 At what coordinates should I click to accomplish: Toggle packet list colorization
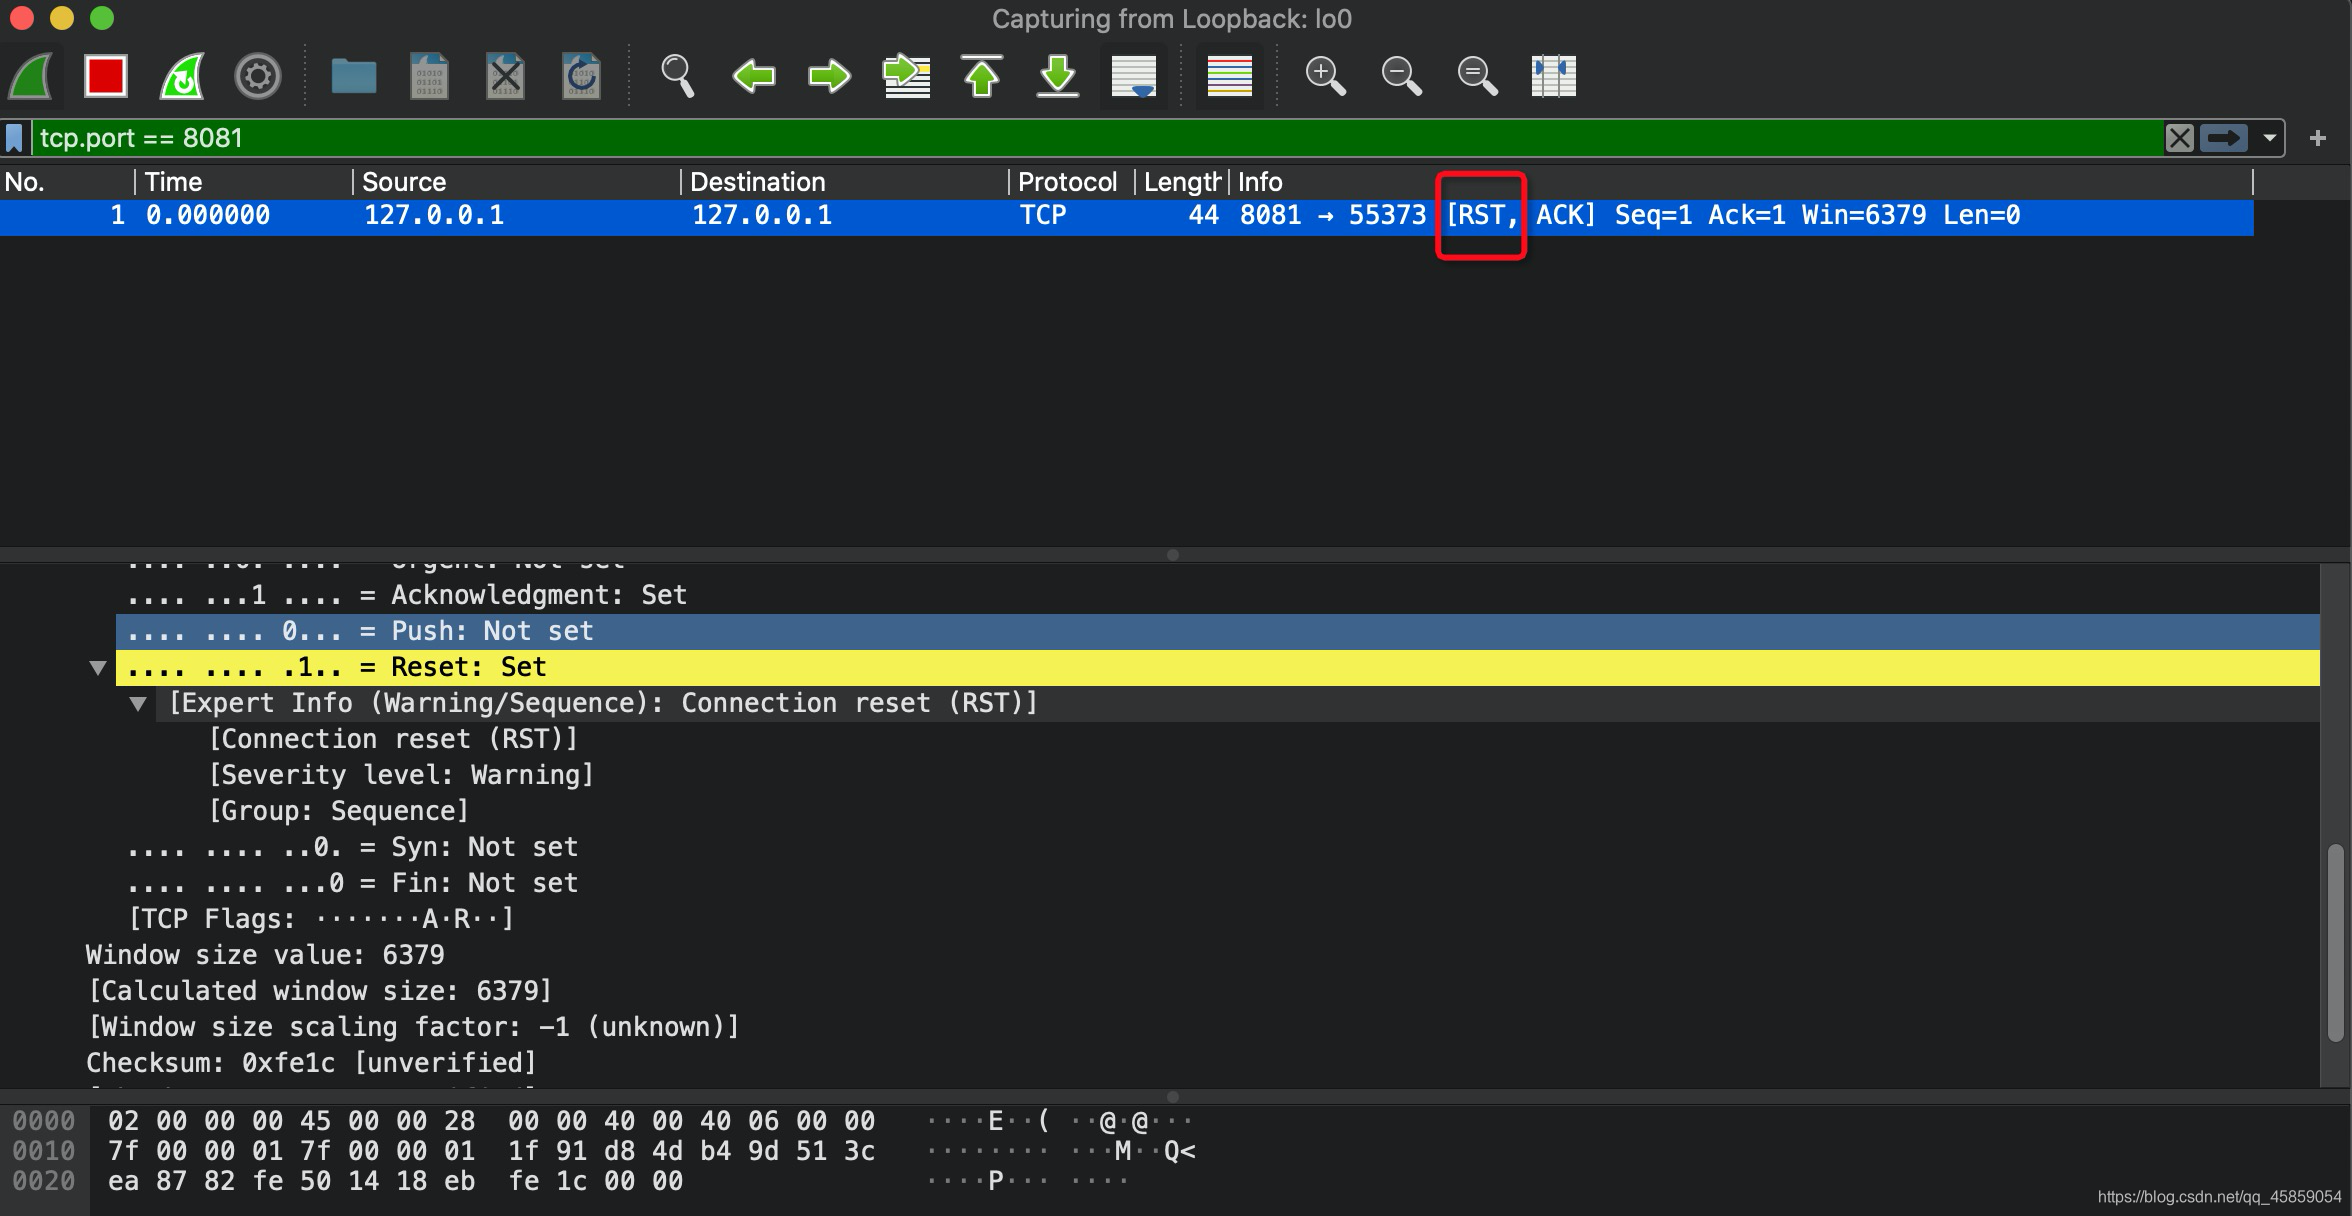(x=1230, y=76)
